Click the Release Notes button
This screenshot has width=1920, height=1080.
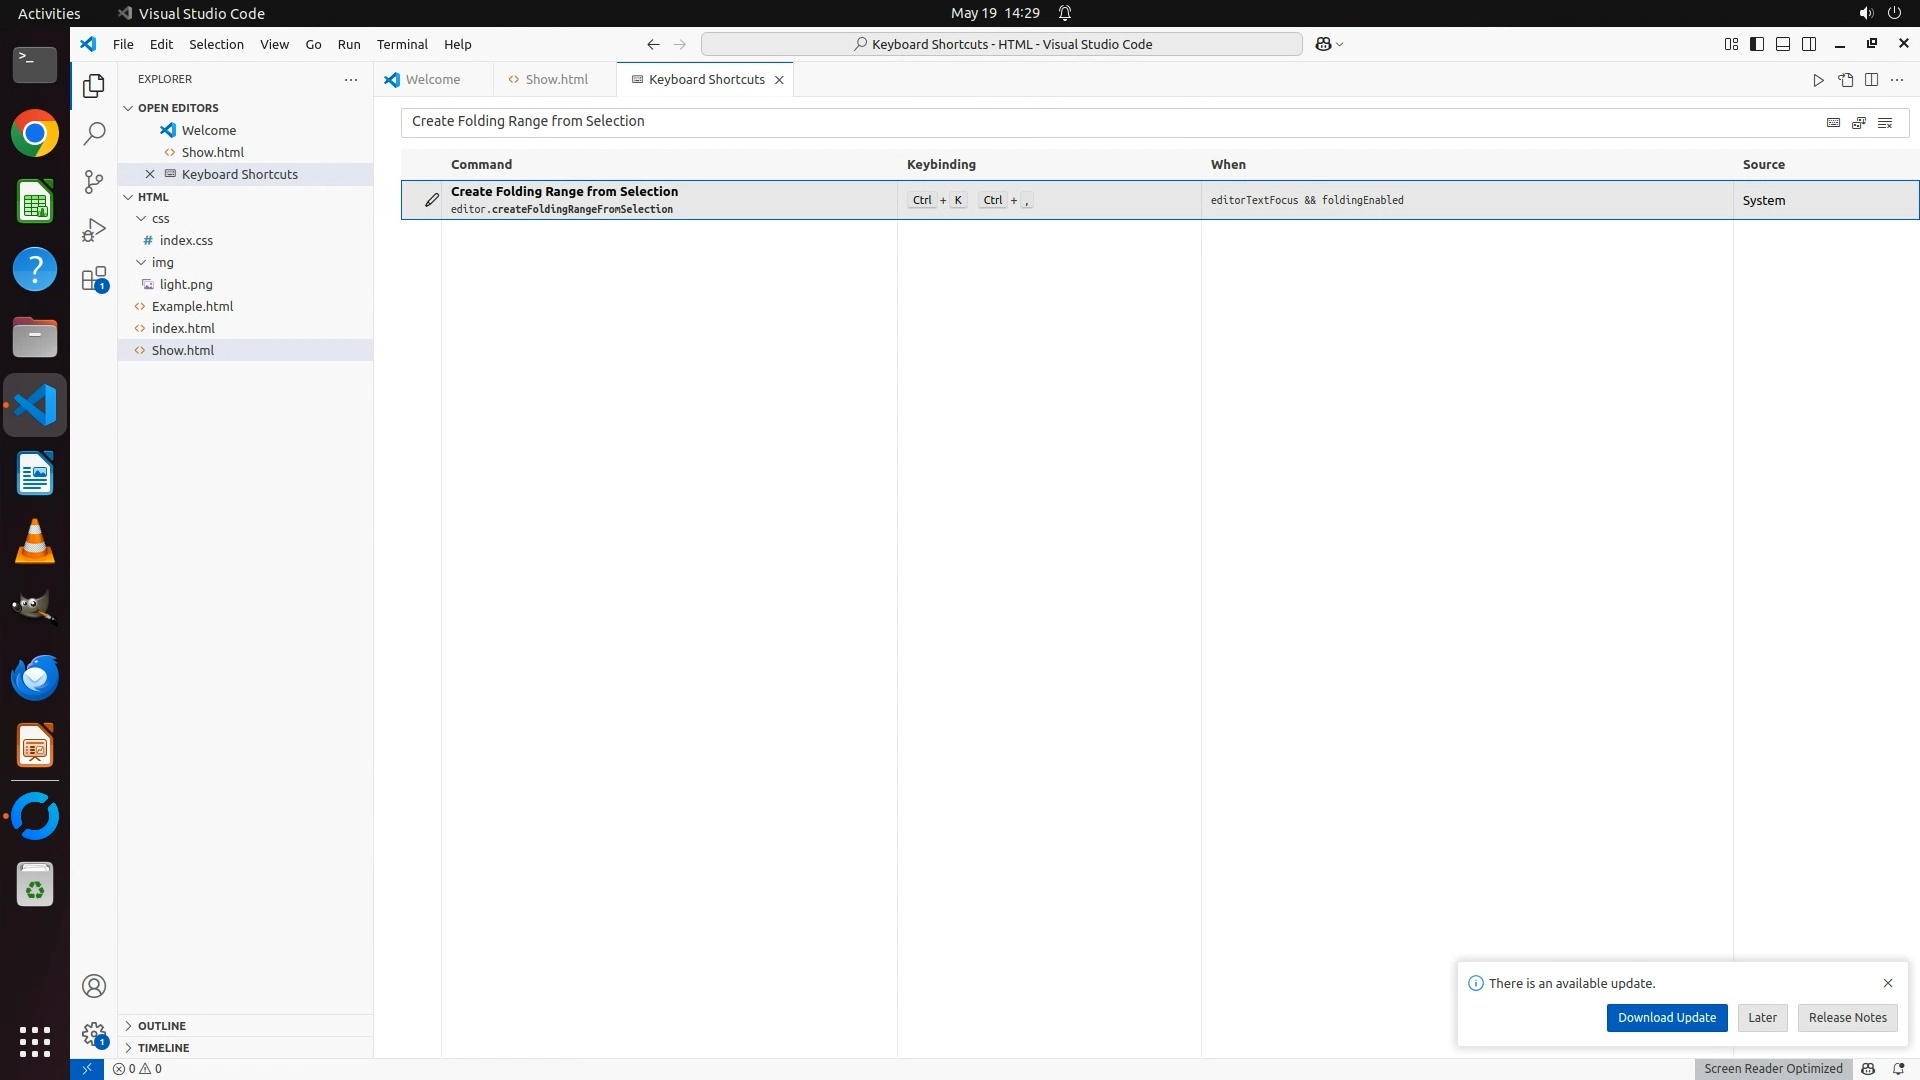tap(1847, 1017)
